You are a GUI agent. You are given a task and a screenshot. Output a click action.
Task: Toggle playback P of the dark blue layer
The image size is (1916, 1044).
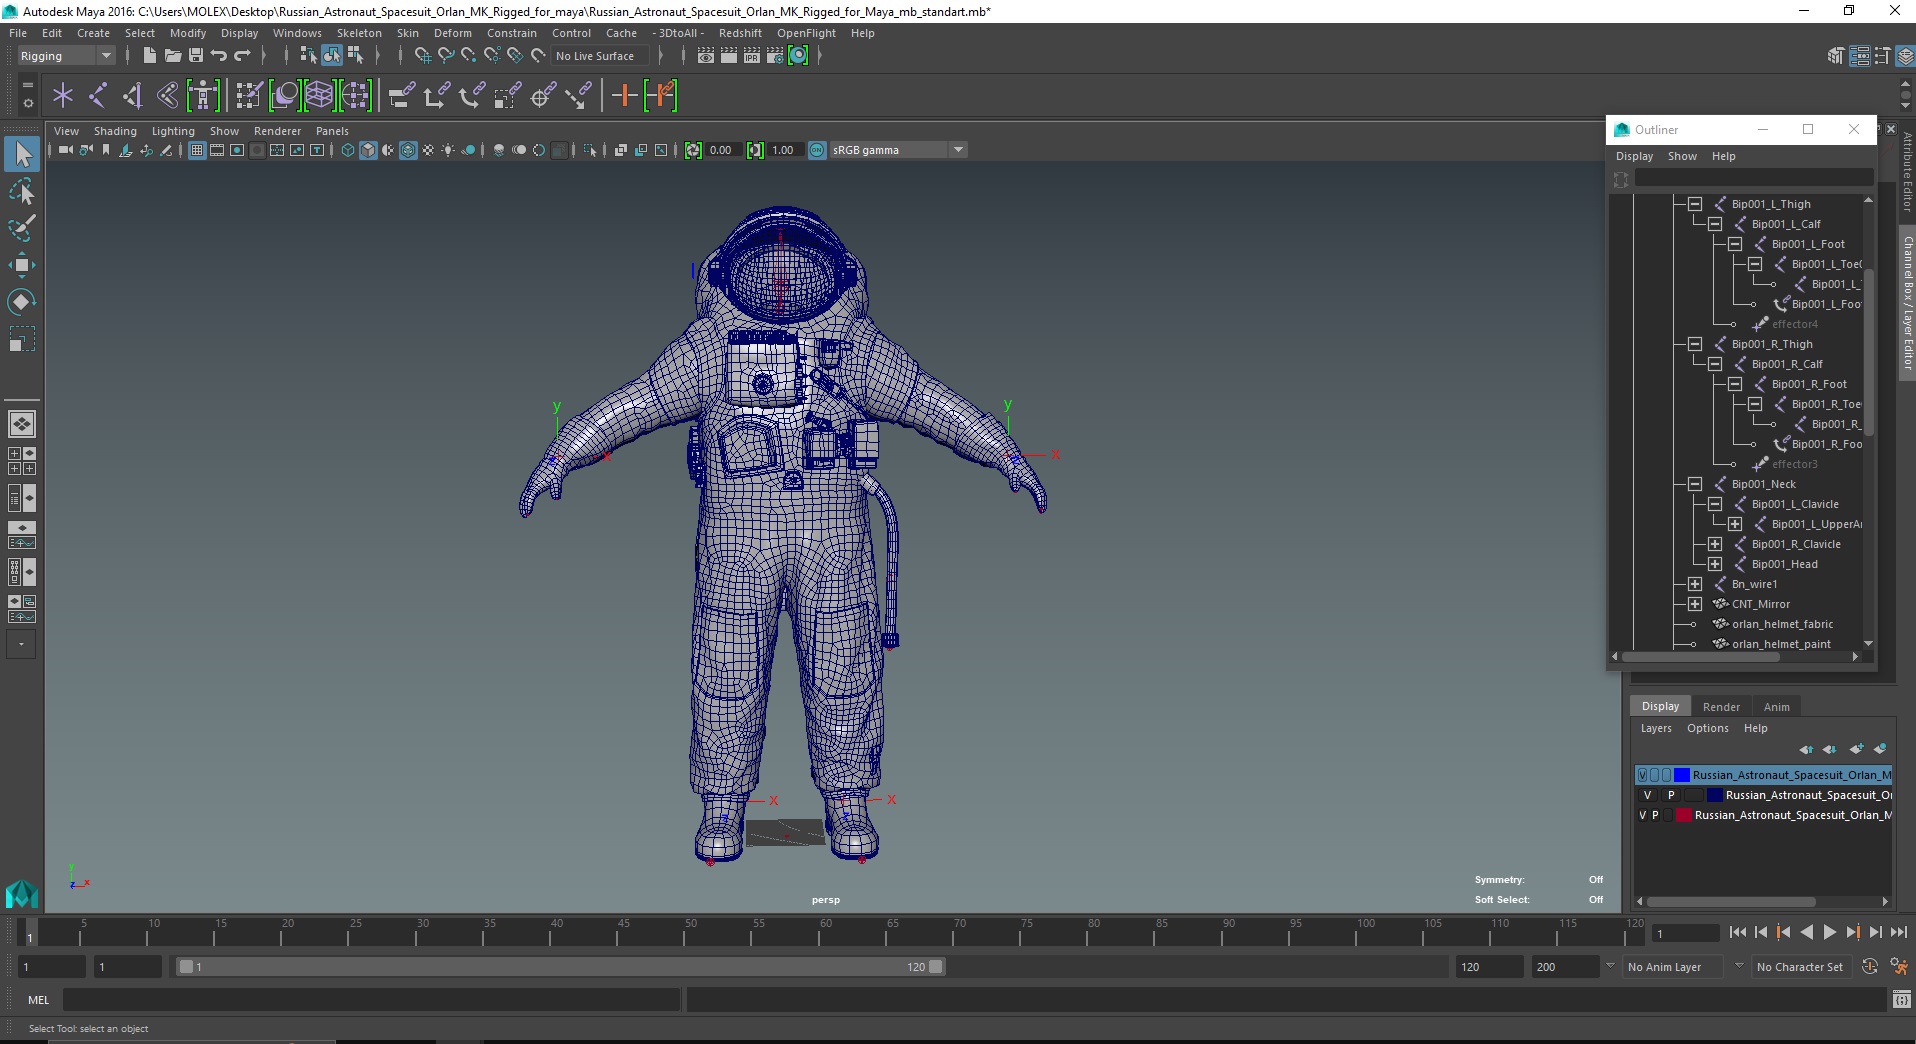(1670, 795)
